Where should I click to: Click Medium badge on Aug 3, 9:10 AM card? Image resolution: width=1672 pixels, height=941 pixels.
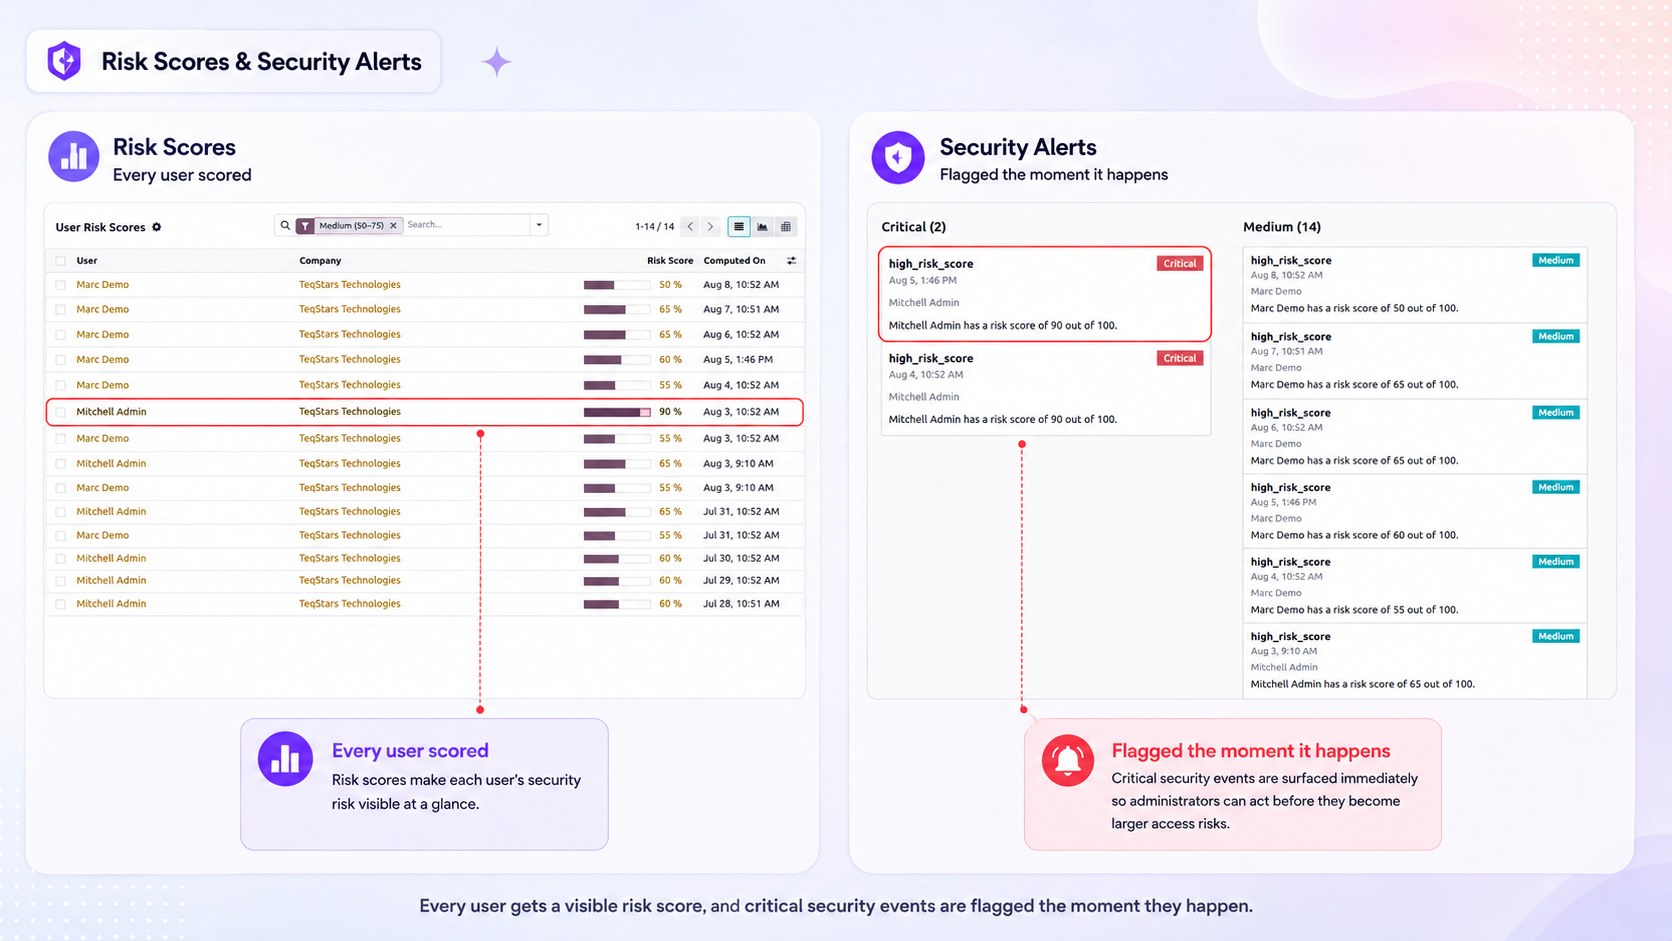(1556, 636)
